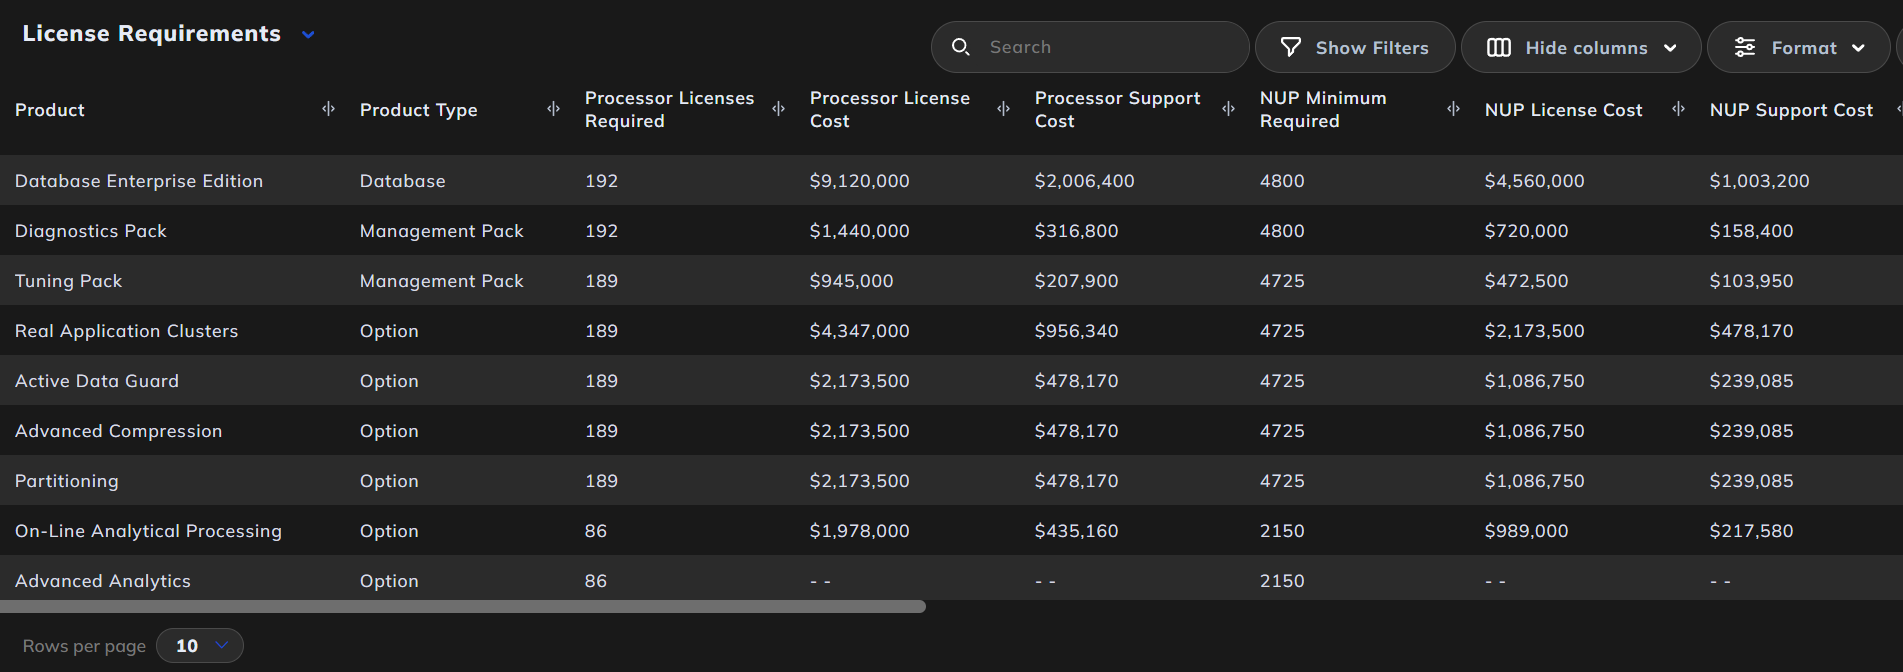The height and width of the screenshot is (672, 1903).
Task: Select the Real Application Clusters cell
Action: coord(127,331)
